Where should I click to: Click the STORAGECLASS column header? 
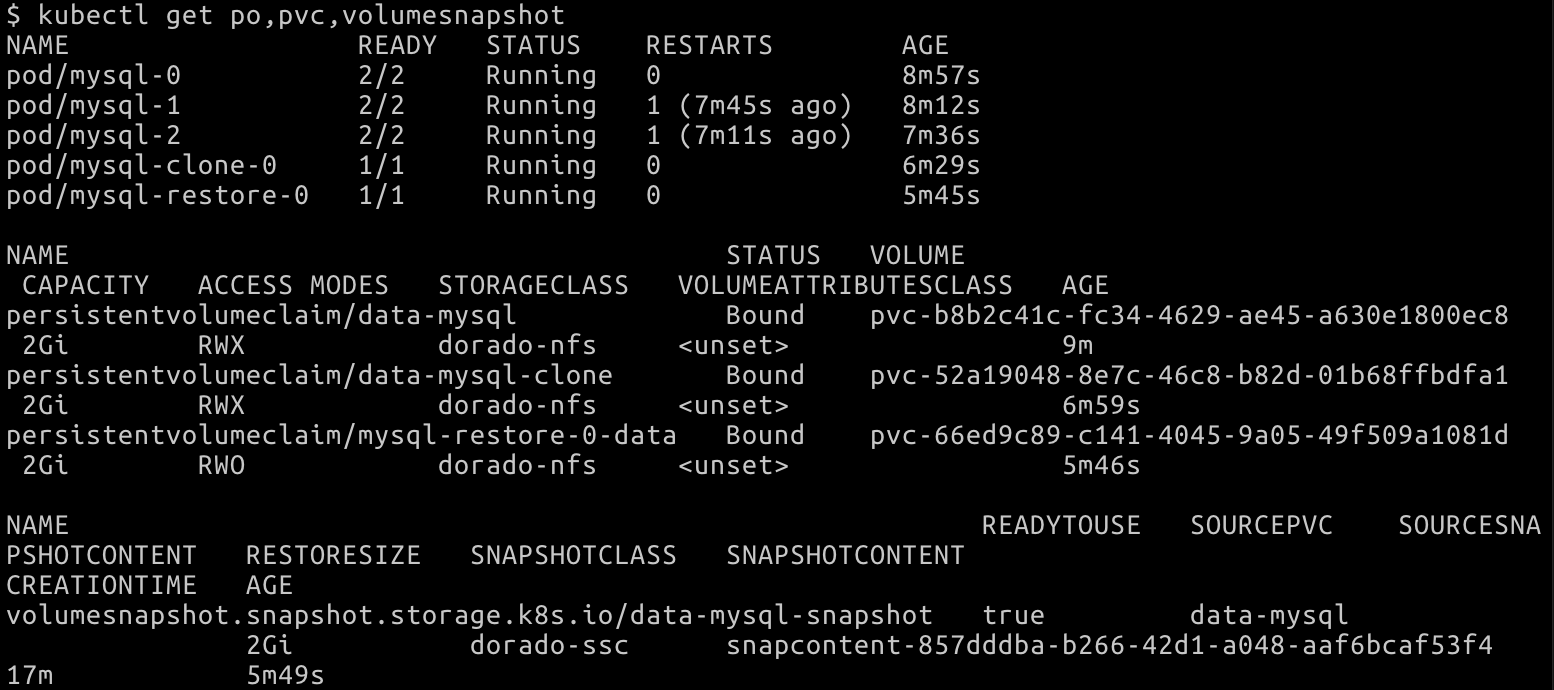point(533,285)
